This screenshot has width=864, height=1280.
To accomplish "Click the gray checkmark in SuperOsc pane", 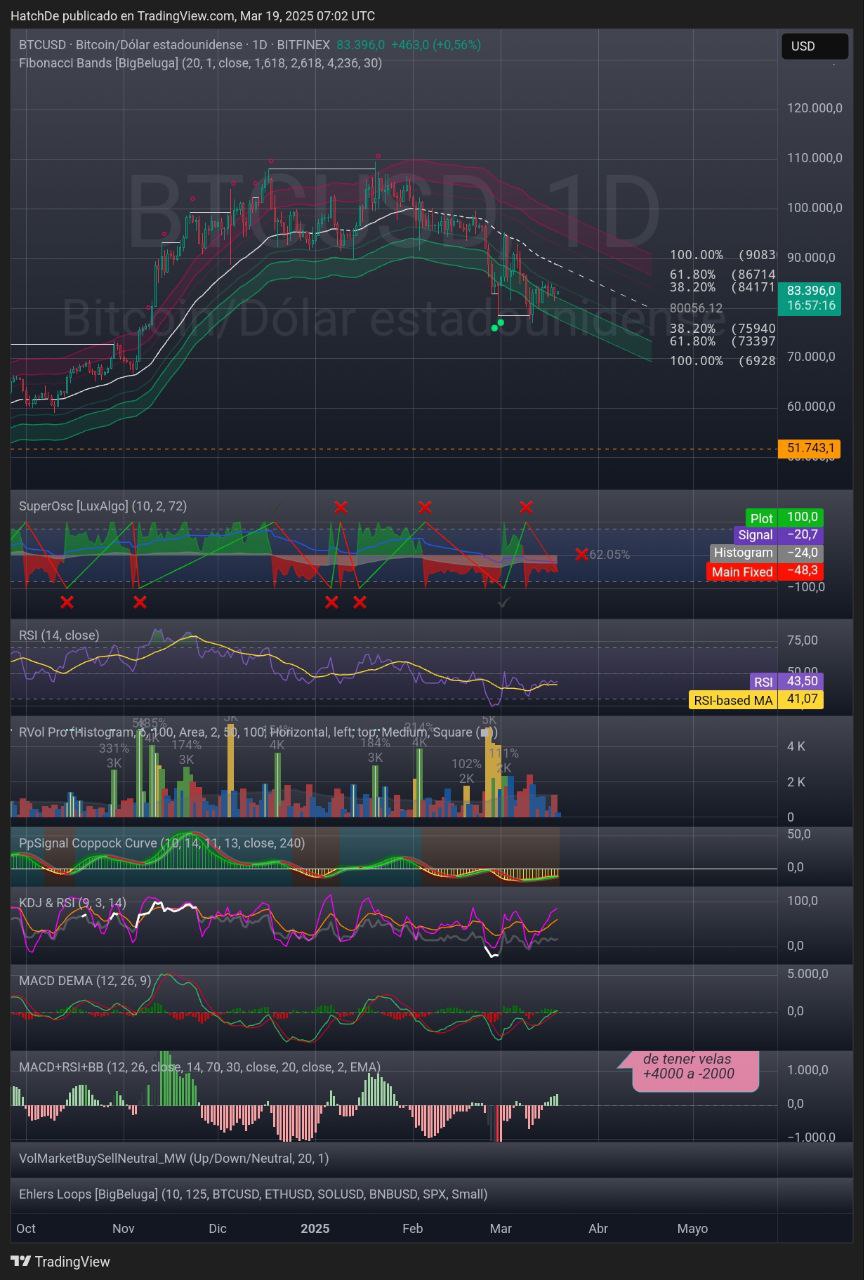I will pos(505,602).
